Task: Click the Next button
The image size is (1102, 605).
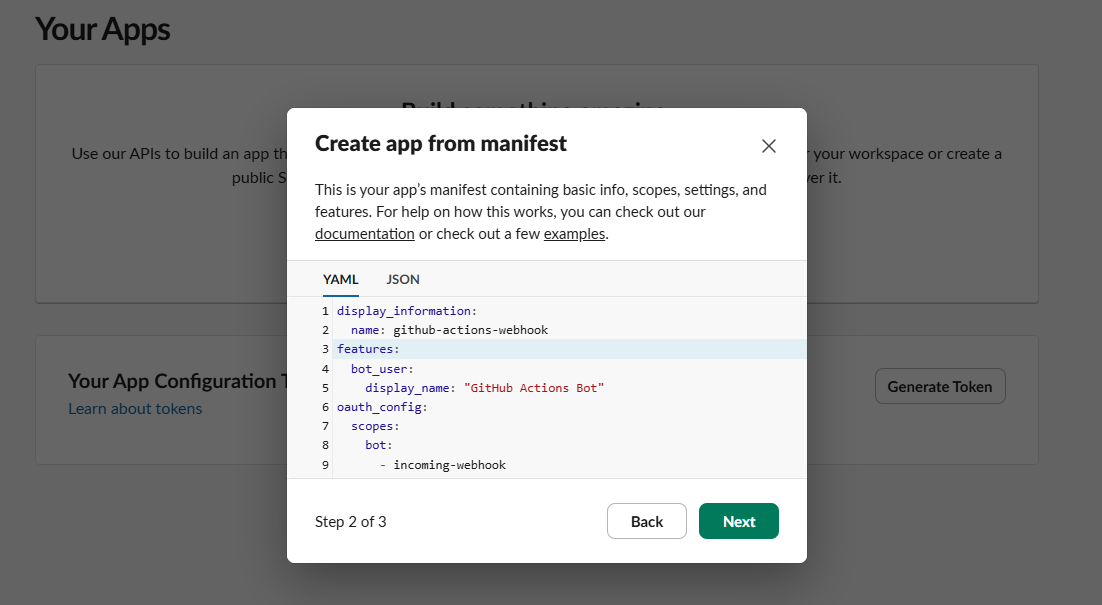Action: click(739, 521)
